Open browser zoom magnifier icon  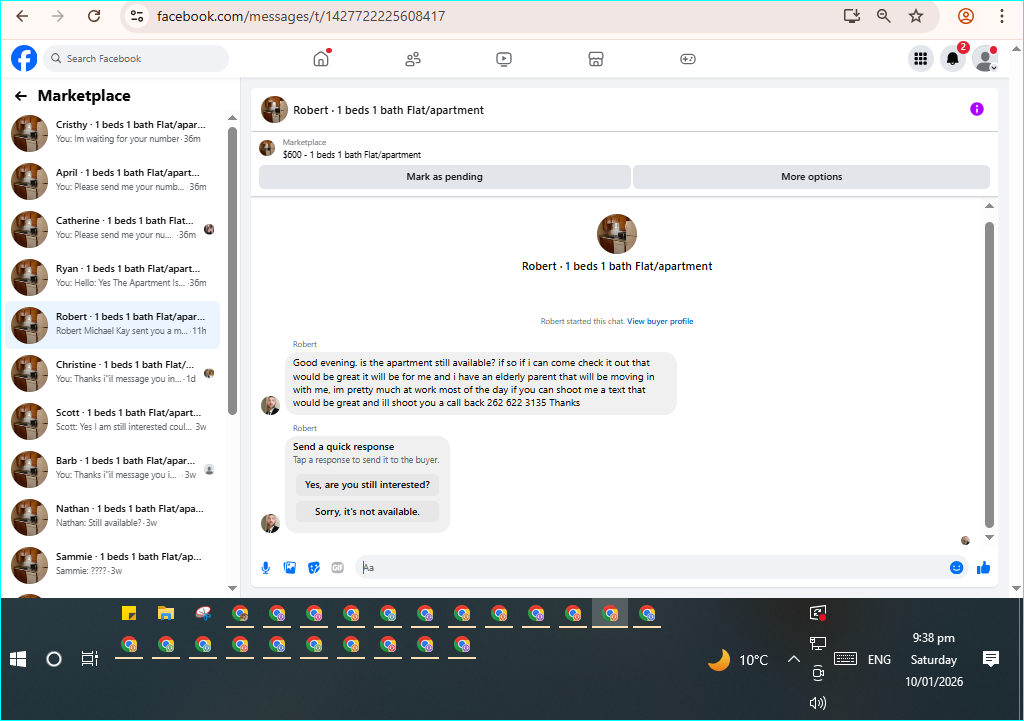[x=884, y=16]
